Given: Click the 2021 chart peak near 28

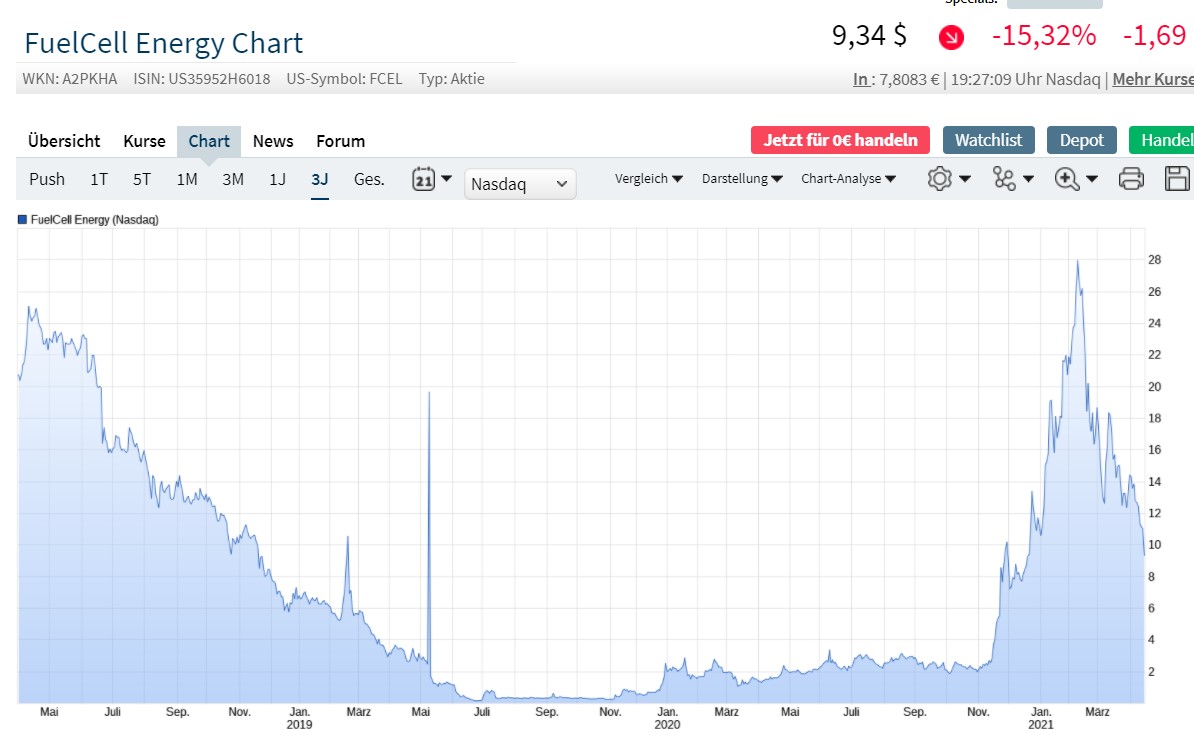Looking at the screenshot, I should tap(1077, 263).
